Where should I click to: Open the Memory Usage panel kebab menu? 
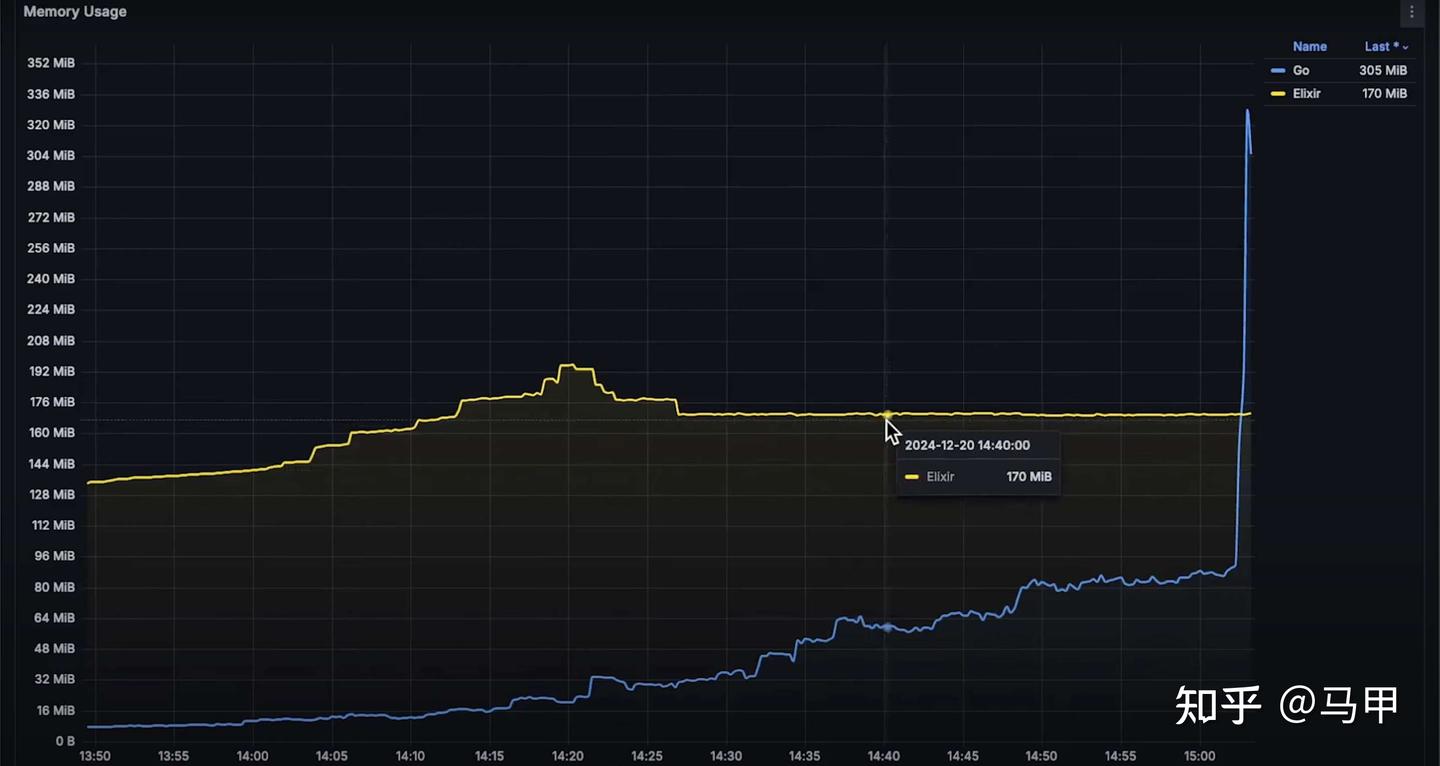coord(1412,13)
